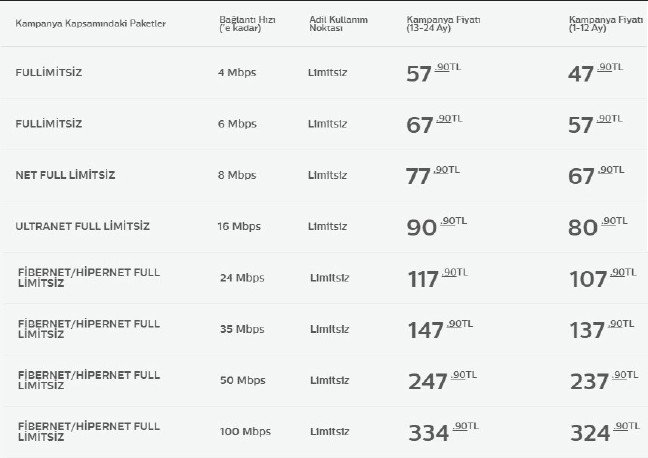Click 'Limitsiz' in the 16 Mbps row
Screen dimensions: 648x458
tap(329, 226)
